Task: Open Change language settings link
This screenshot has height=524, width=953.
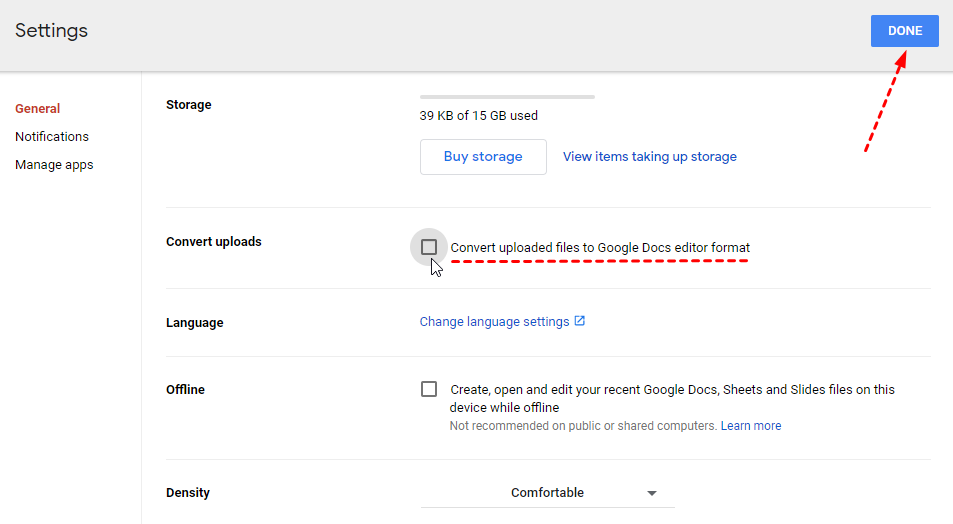Action: [494, 322]
